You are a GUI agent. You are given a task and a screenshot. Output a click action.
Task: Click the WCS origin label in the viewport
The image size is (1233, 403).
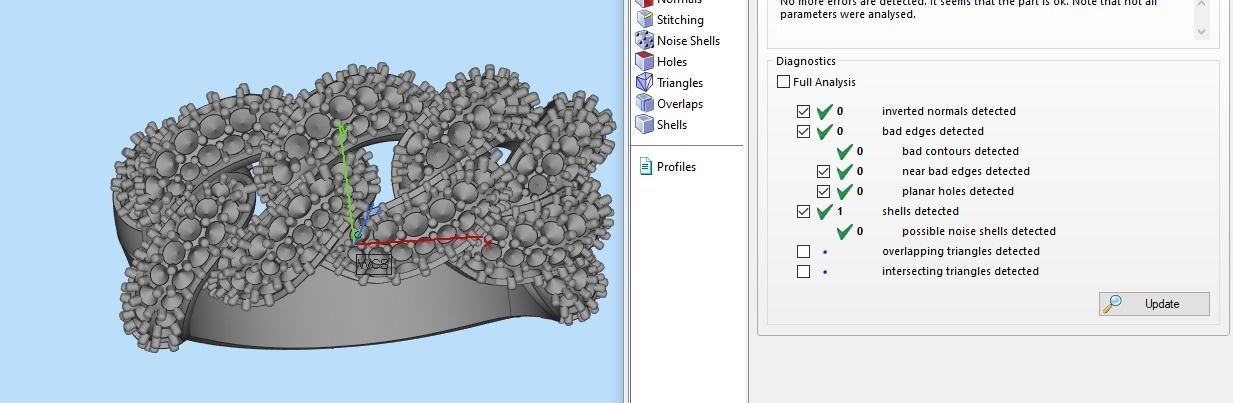(x=373, y=264)
